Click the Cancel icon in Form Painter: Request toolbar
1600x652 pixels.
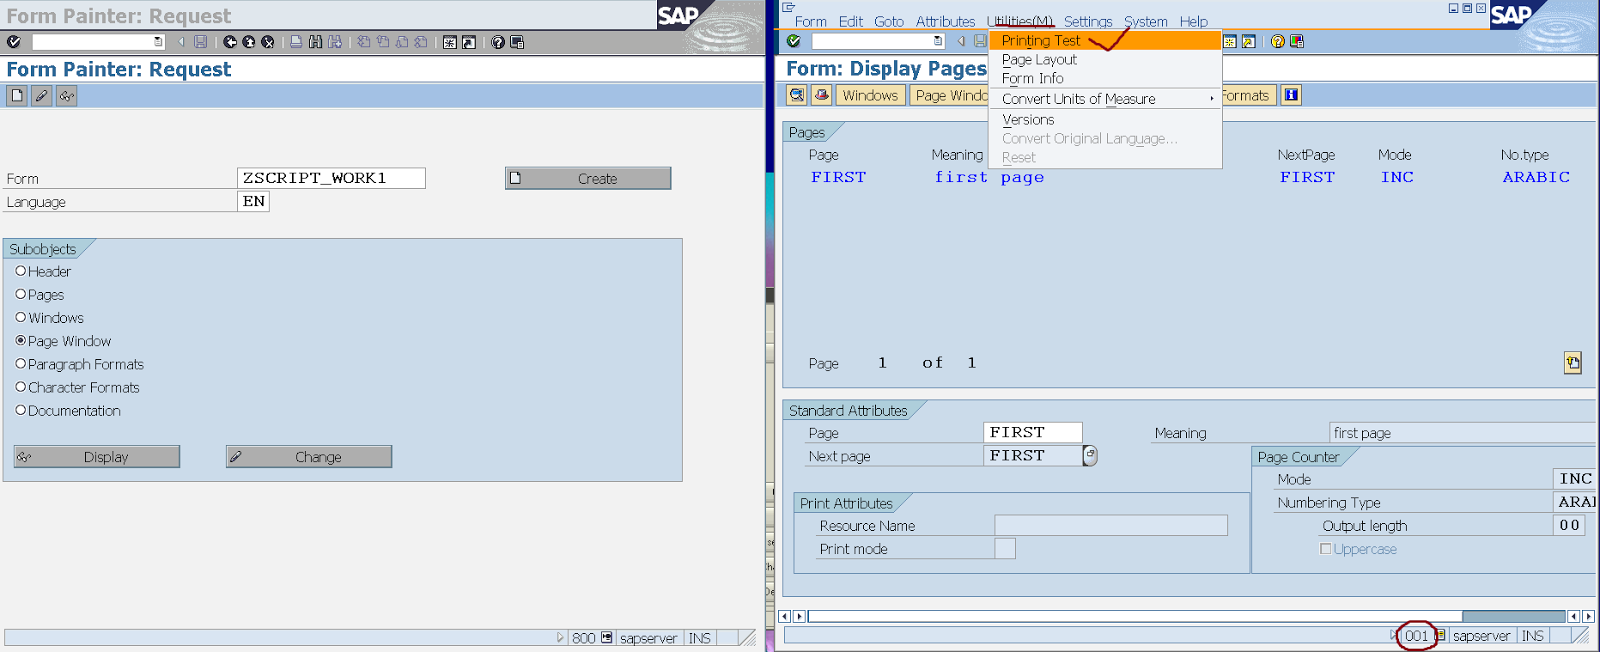[268, 42]
